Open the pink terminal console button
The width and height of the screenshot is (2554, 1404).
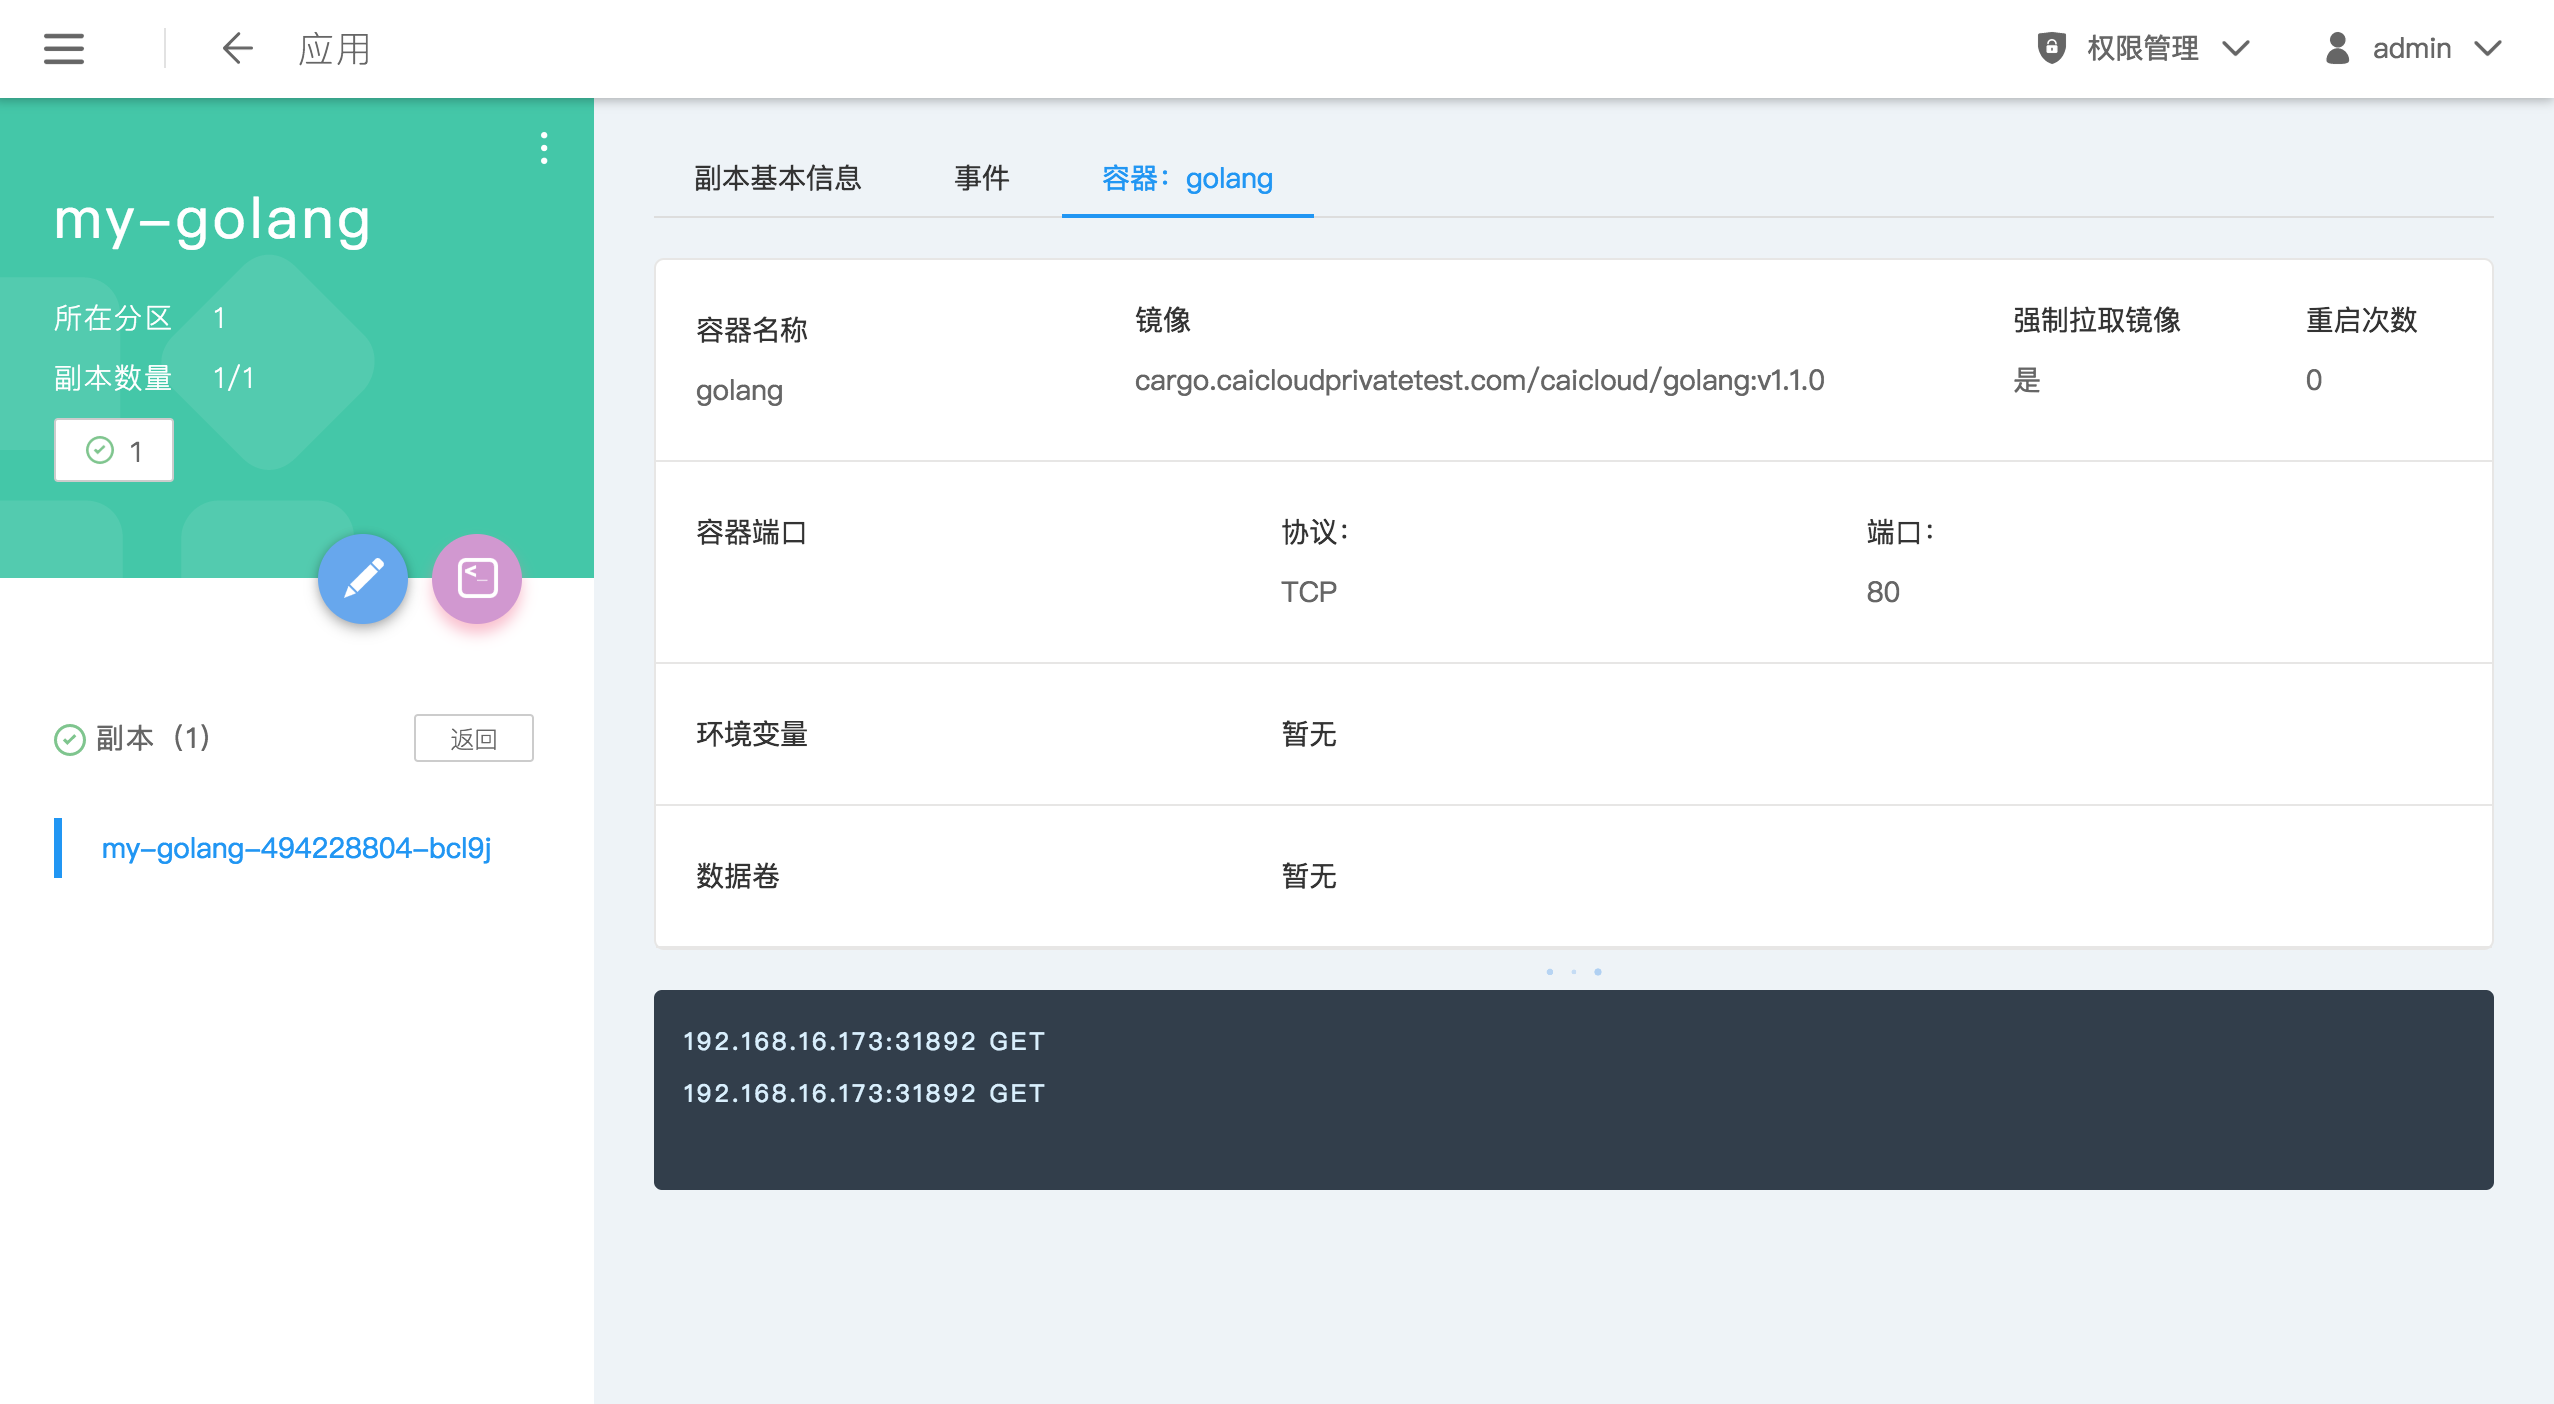point(477,579)
